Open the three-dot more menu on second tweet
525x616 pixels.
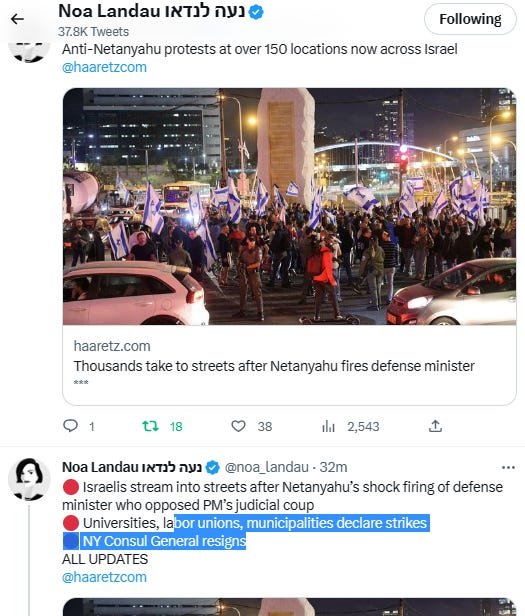(x=508, y=467)
